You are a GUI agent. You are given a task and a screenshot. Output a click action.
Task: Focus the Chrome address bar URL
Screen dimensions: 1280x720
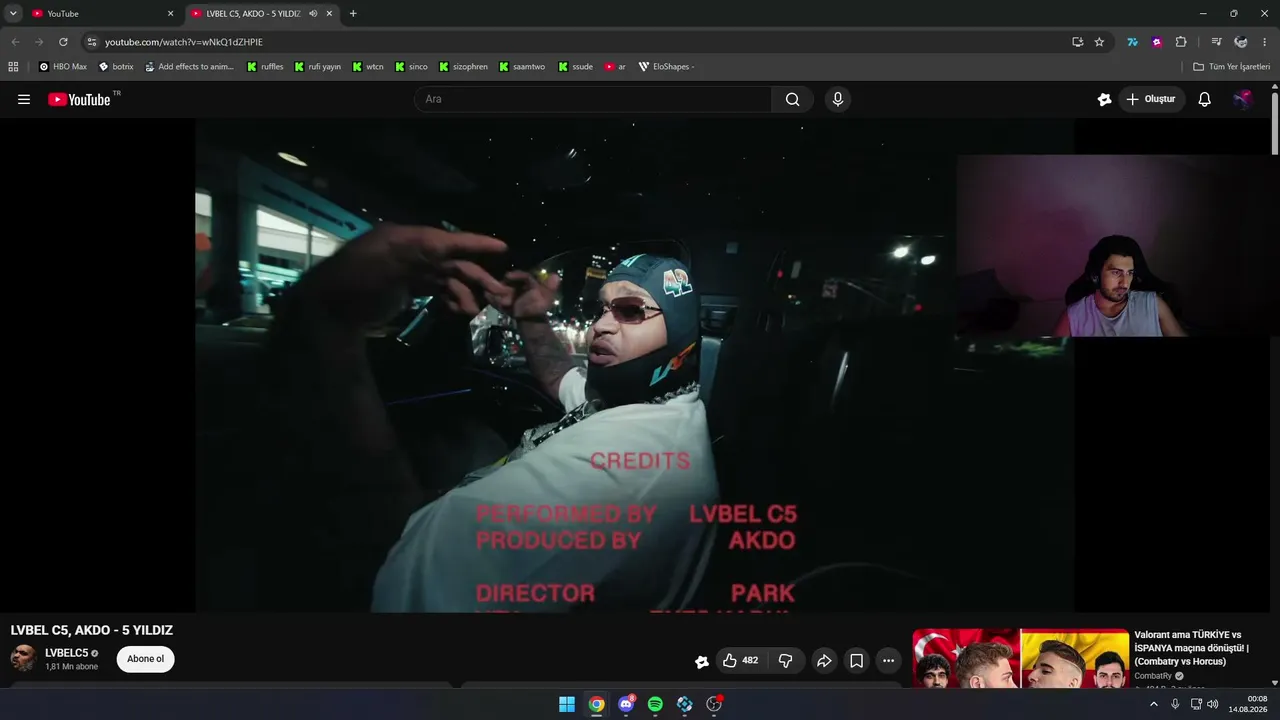pyautogui.click(x=184, y=42)
